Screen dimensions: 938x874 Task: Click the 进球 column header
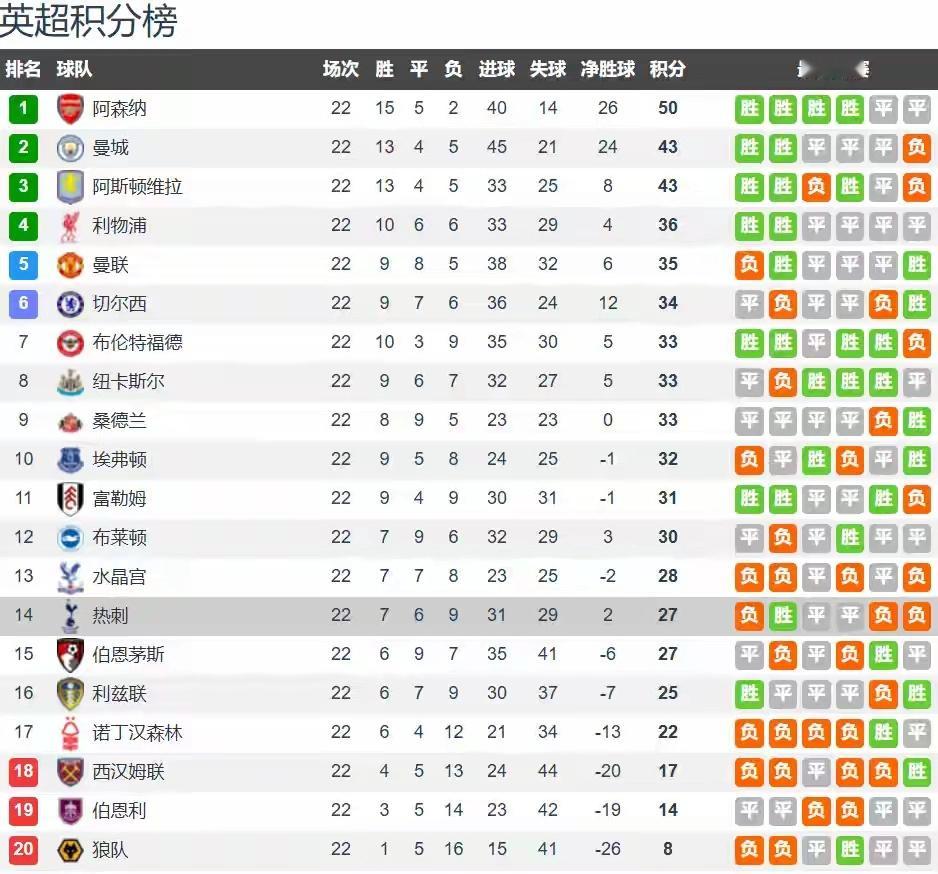[x=497, y=69]
